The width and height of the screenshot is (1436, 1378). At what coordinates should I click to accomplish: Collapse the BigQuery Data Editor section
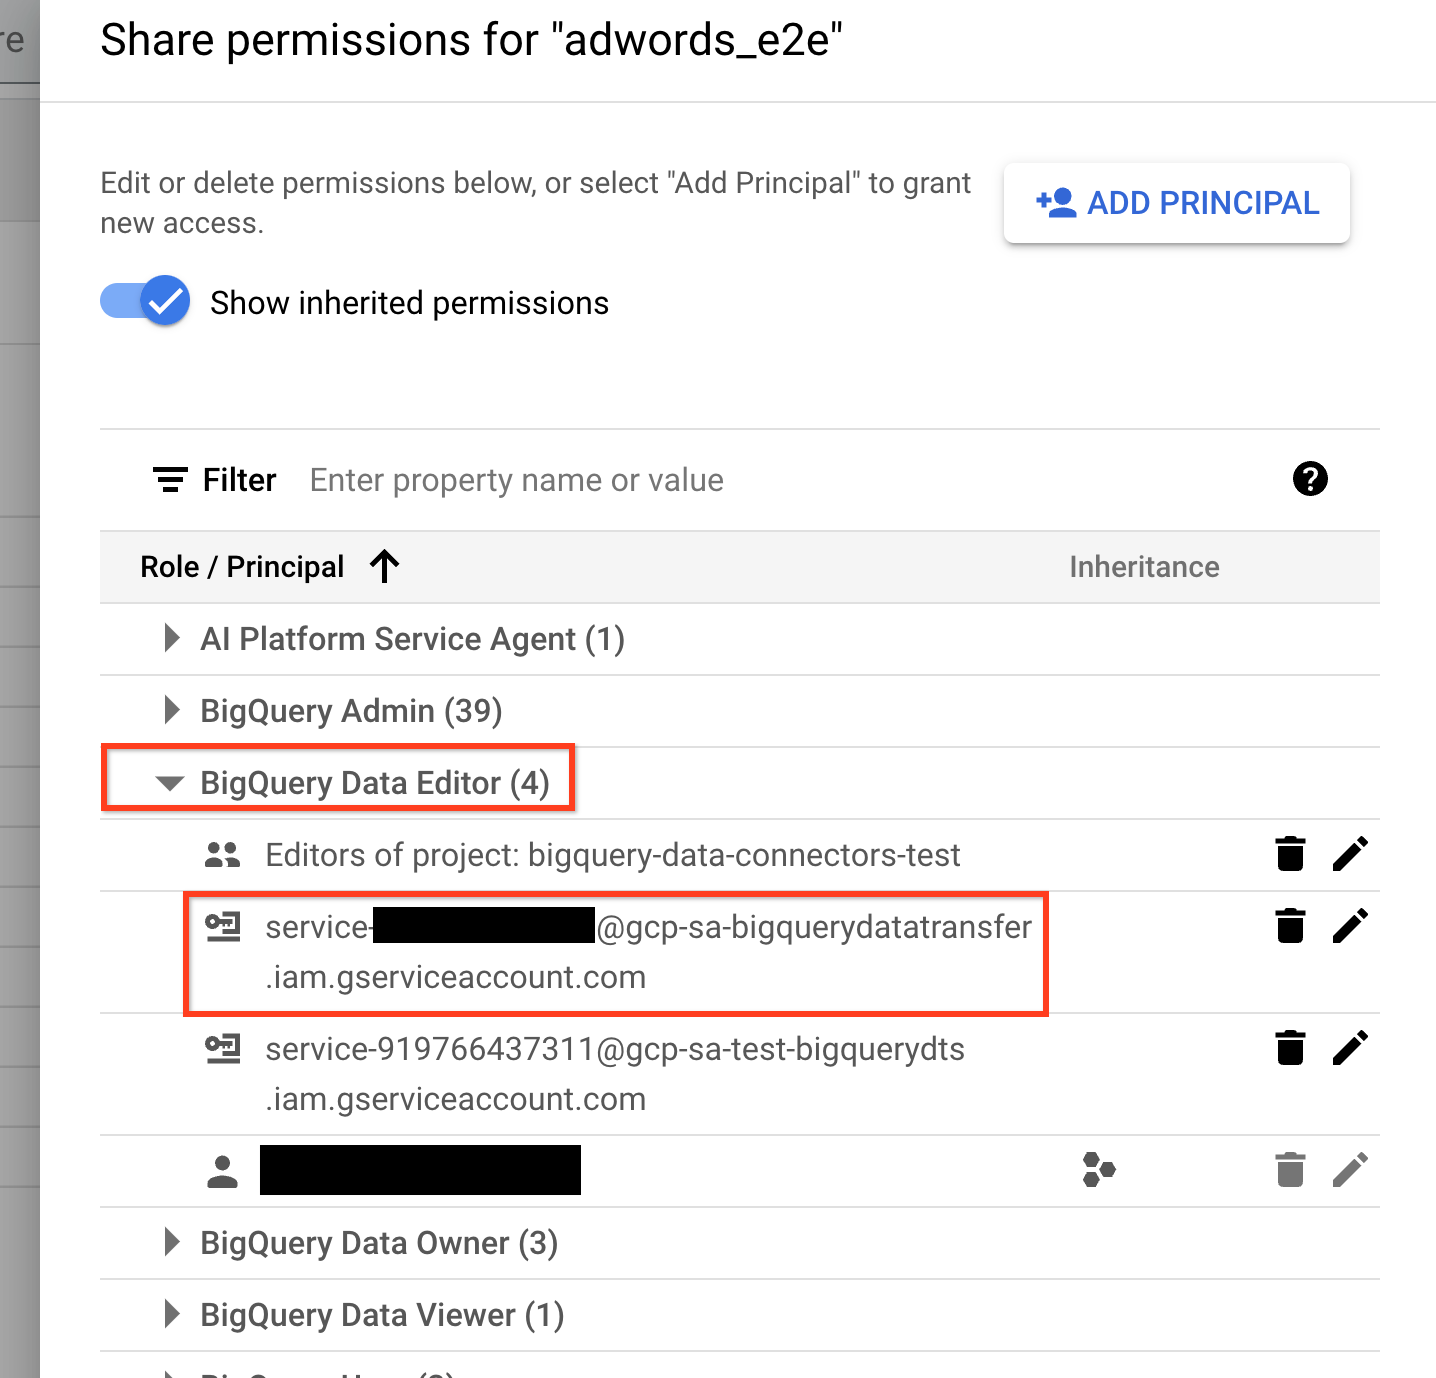[x=171, y=783]
